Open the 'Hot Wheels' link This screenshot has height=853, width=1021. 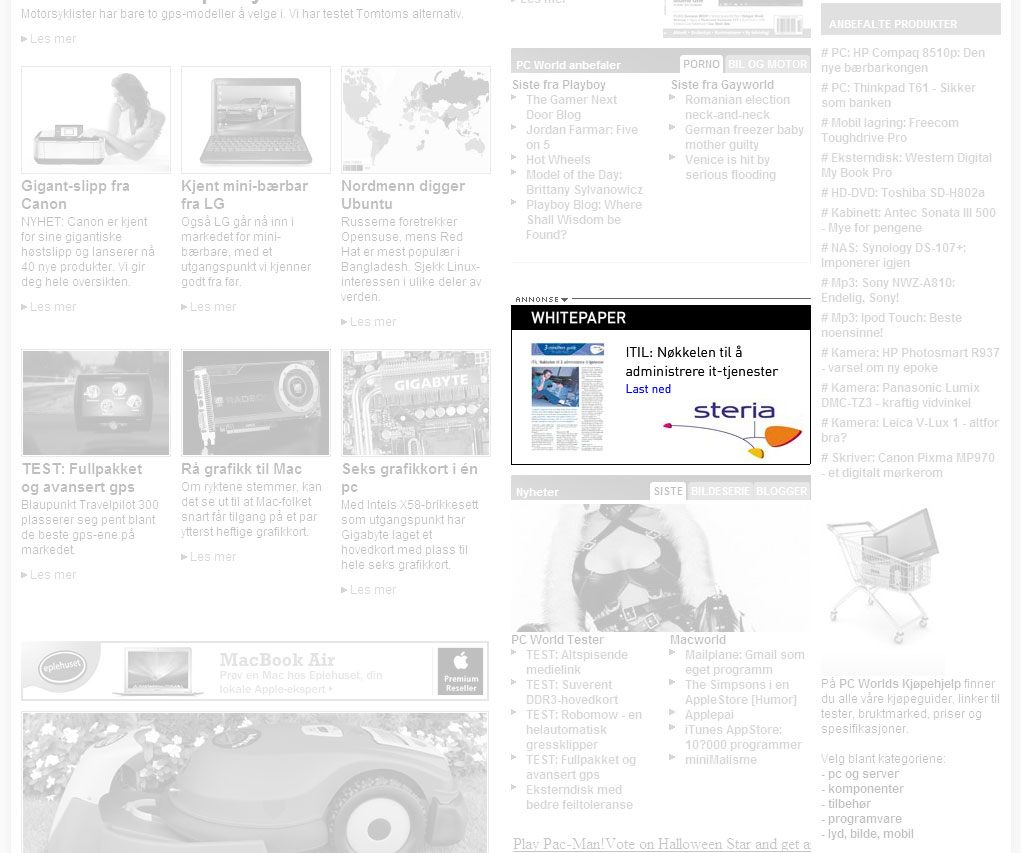pos(558,160)
